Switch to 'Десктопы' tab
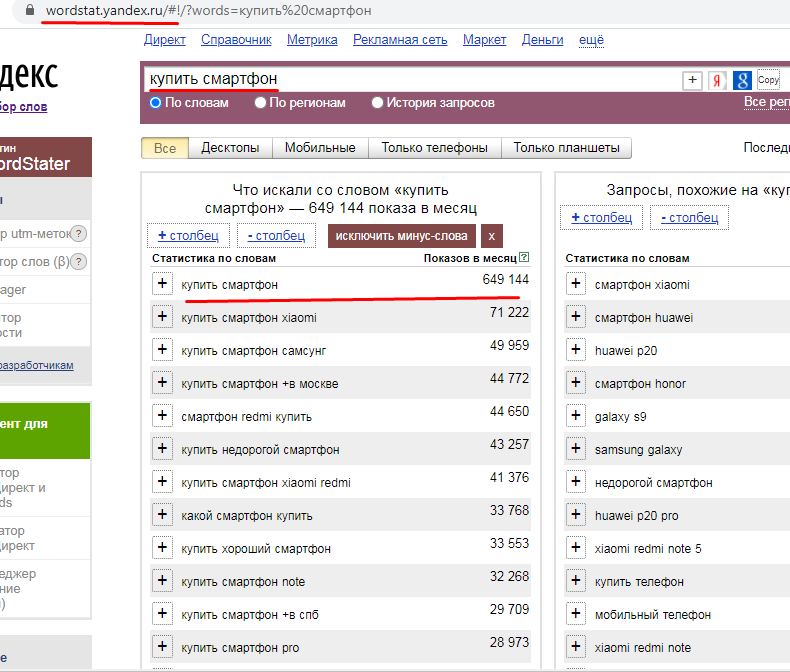The height and width of the screenshot is (672, 790). [230, 148]
